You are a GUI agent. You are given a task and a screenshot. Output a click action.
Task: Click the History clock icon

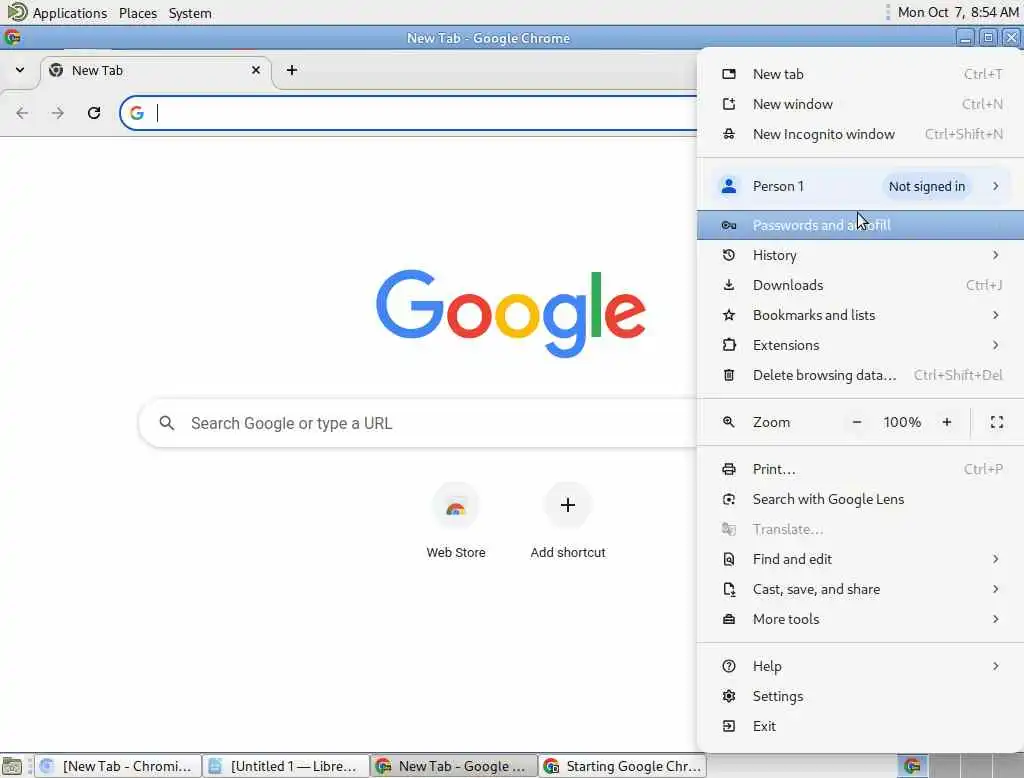729,255
